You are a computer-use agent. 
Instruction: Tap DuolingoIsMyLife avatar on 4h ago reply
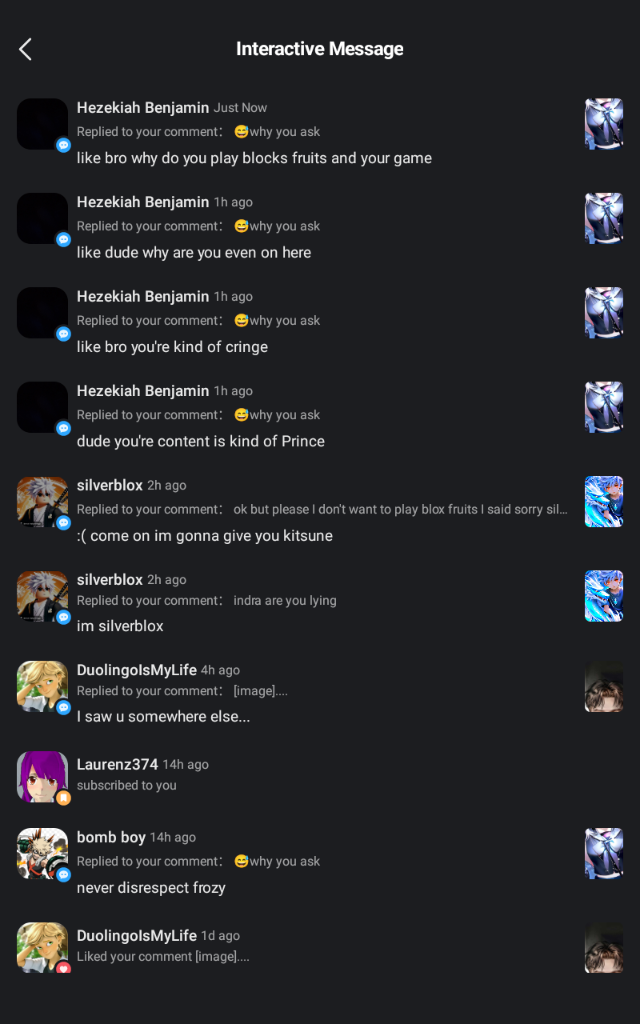(42, 686)
